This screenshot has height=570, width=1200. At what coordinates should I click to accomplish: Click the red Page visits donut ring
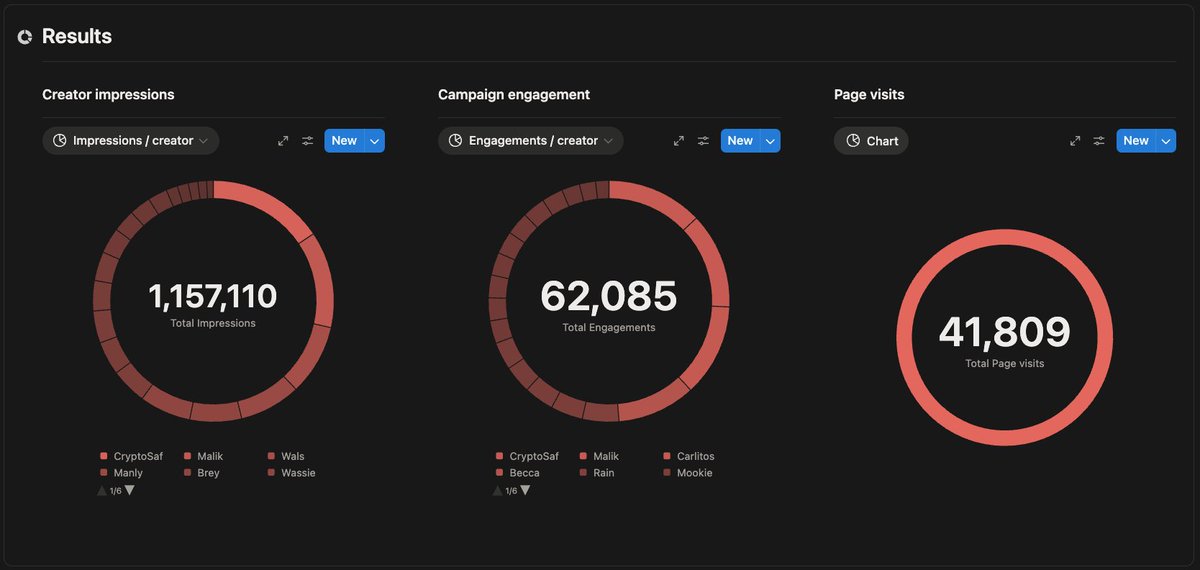click(x=1005, y=238)
